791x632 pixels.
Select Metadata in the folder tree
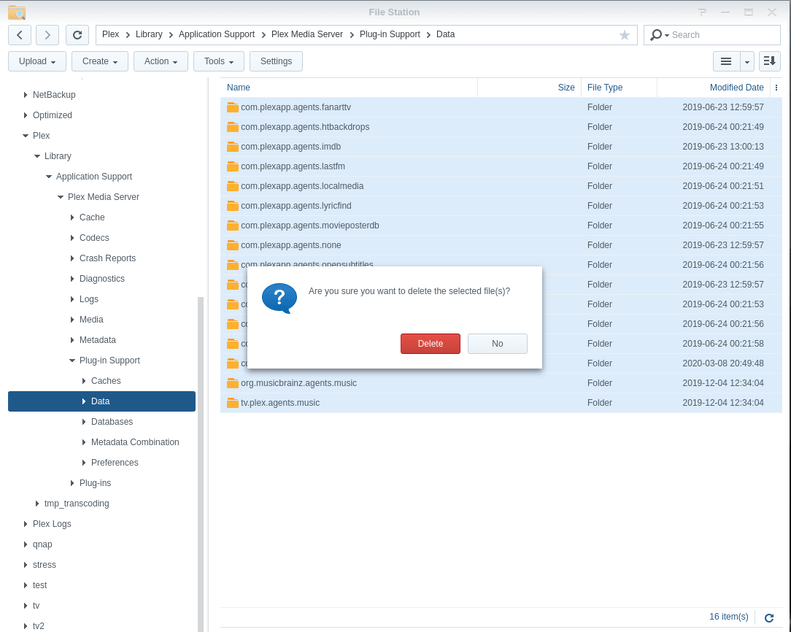[97, 340]
